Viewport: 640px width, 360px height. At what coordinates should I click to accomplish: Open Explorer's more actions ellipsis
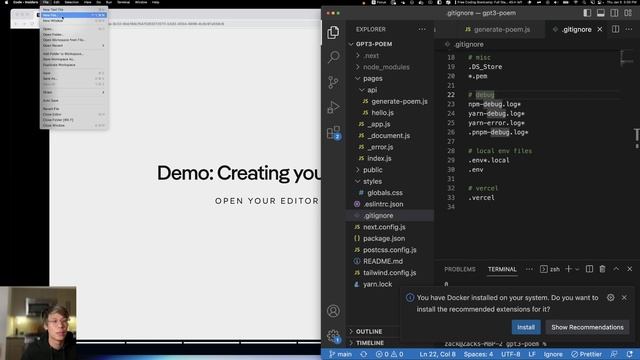pos(422,29)
